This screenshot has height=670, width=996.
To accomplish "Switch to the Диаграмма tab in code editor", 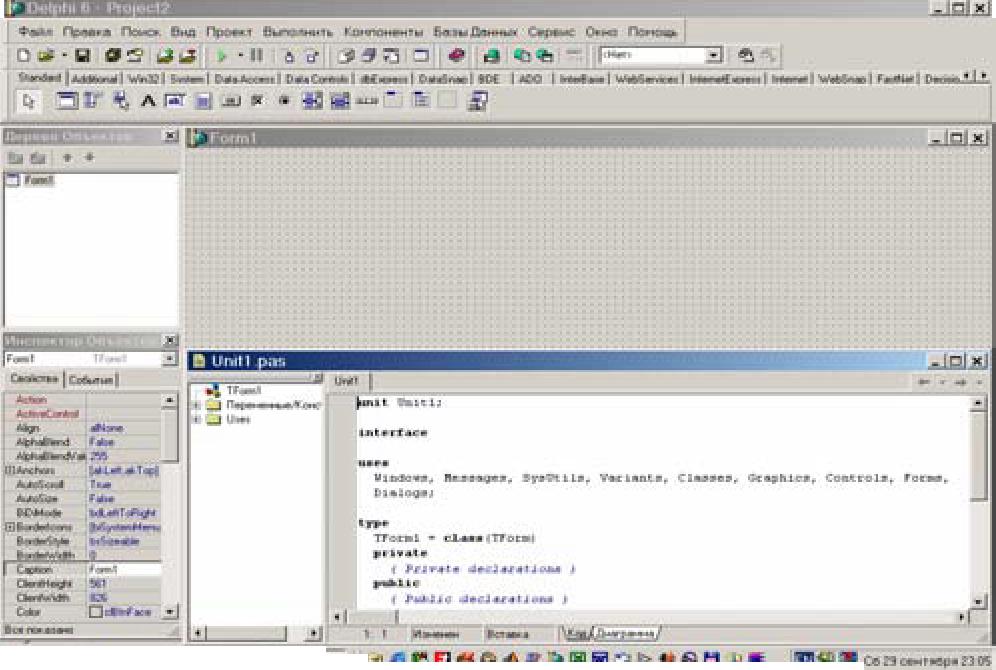I will tap(626, 633).
